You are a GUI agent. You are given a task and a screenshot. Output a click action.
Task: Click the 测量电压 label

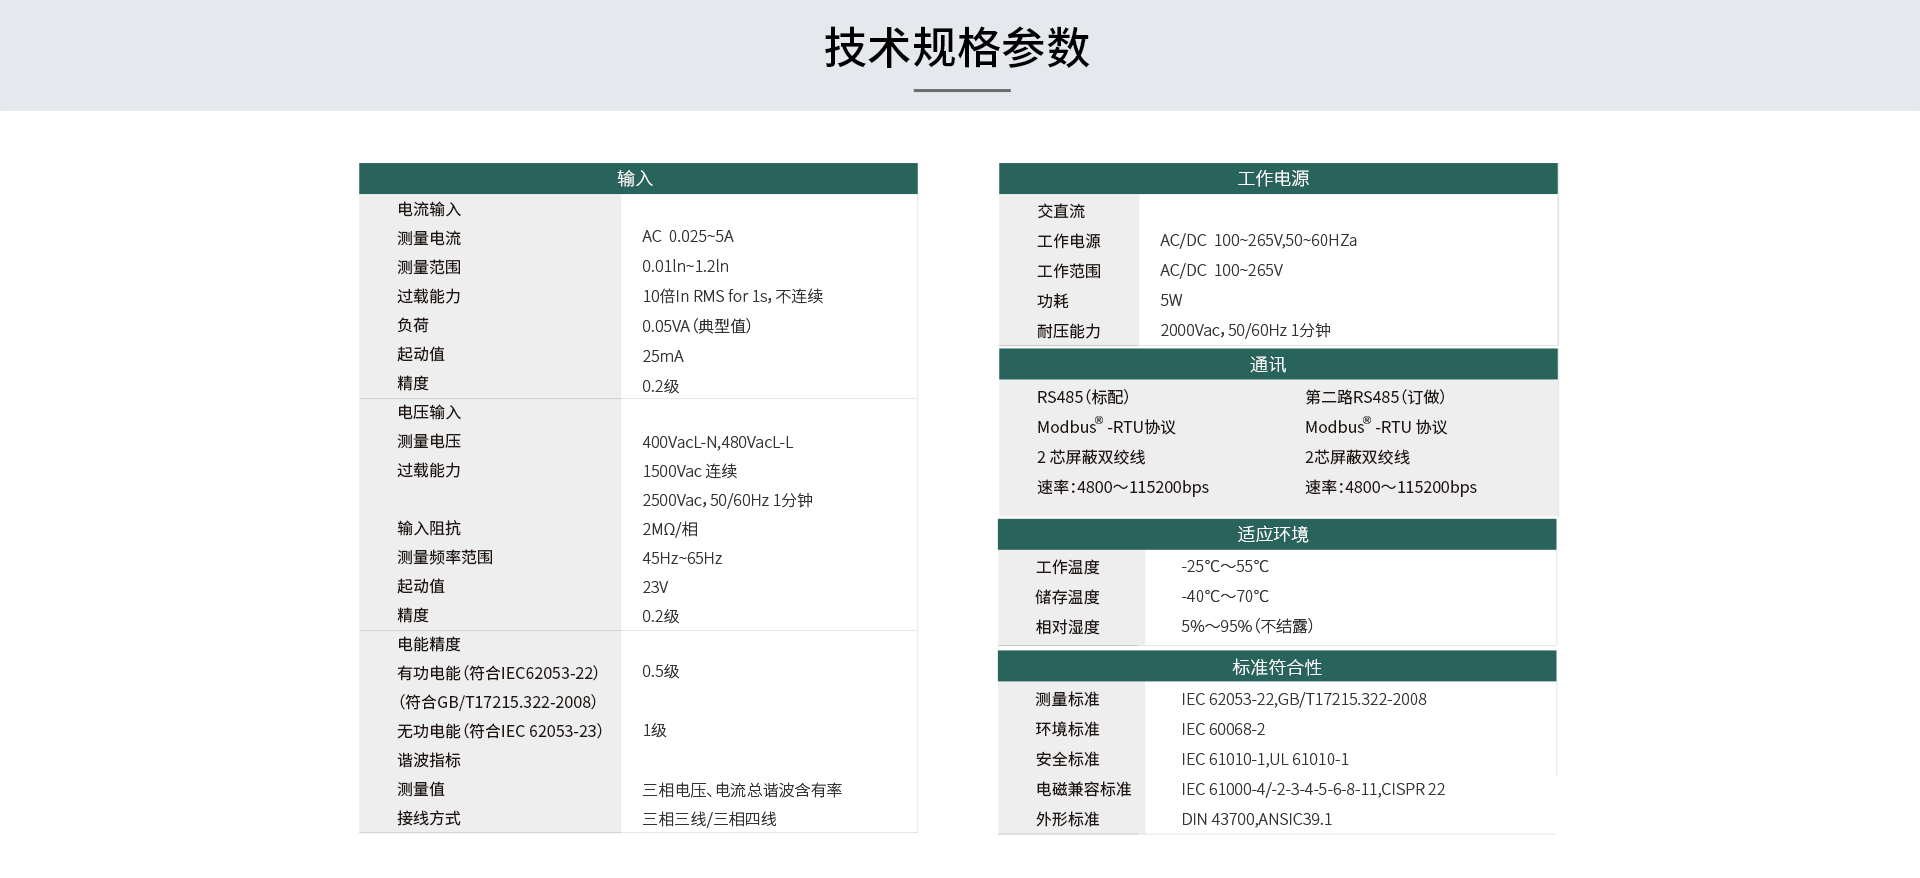[429, 441]
